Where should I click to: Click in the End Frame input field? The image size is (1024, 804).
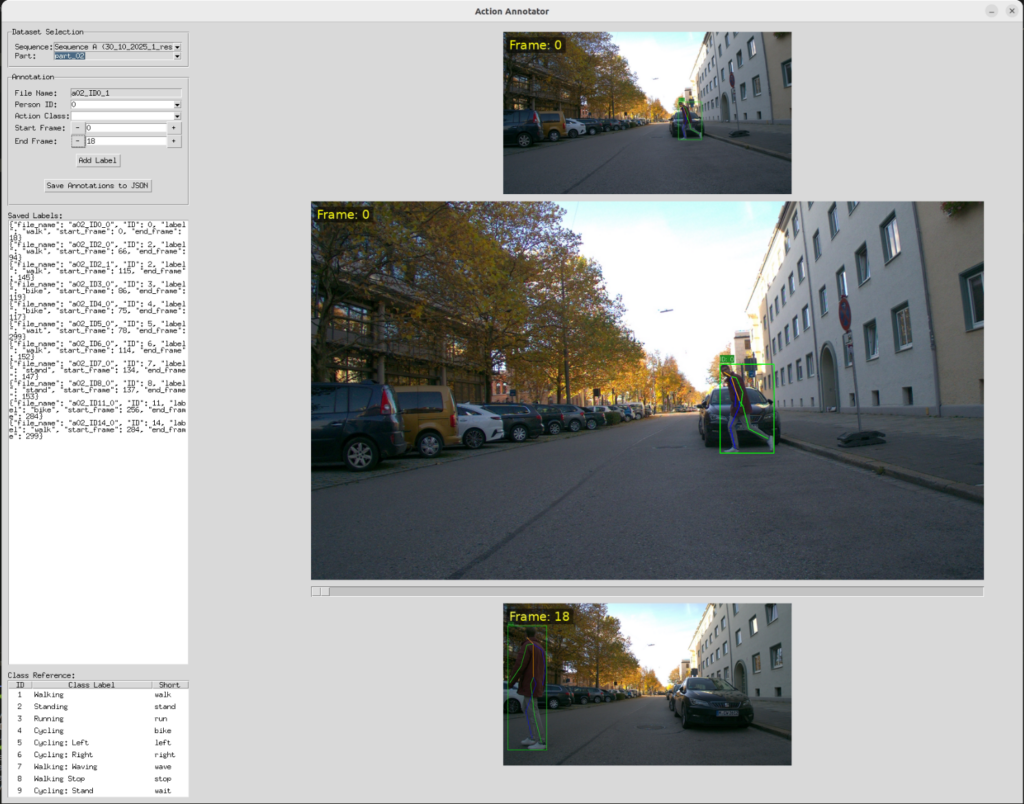click(x=125, y=141)
